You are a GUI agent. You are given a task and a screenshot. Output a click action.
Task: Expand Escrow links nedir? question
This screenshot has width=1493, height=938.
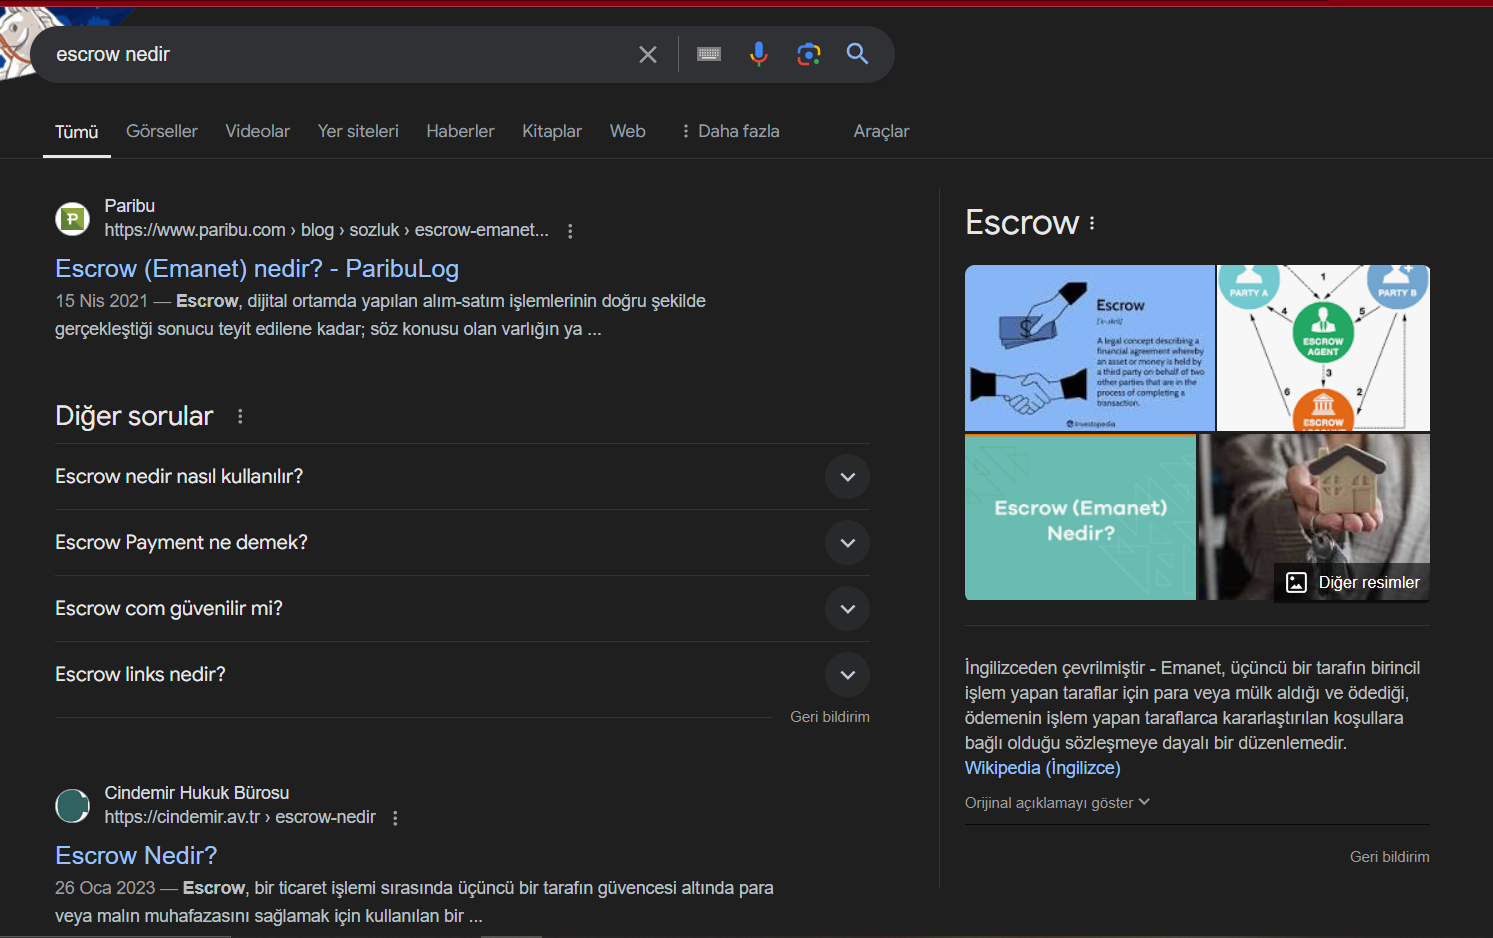(x=462, y=675)
